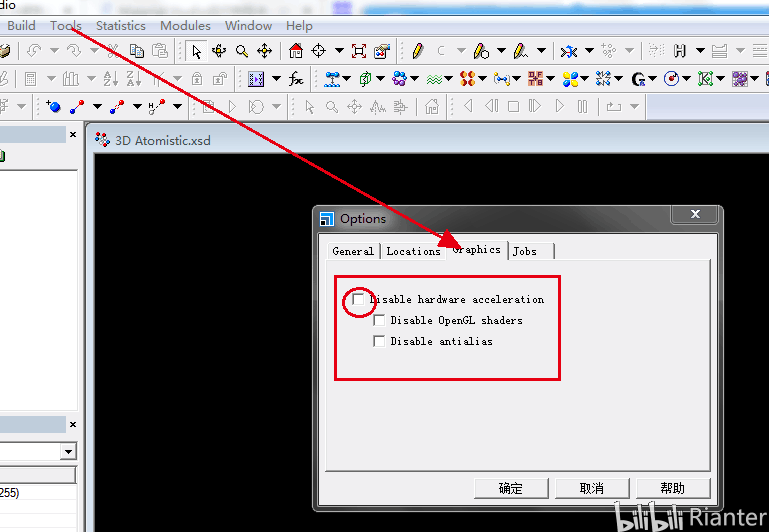Close the Options dialog with X
769x532 pixels.
tap(695, 214)
